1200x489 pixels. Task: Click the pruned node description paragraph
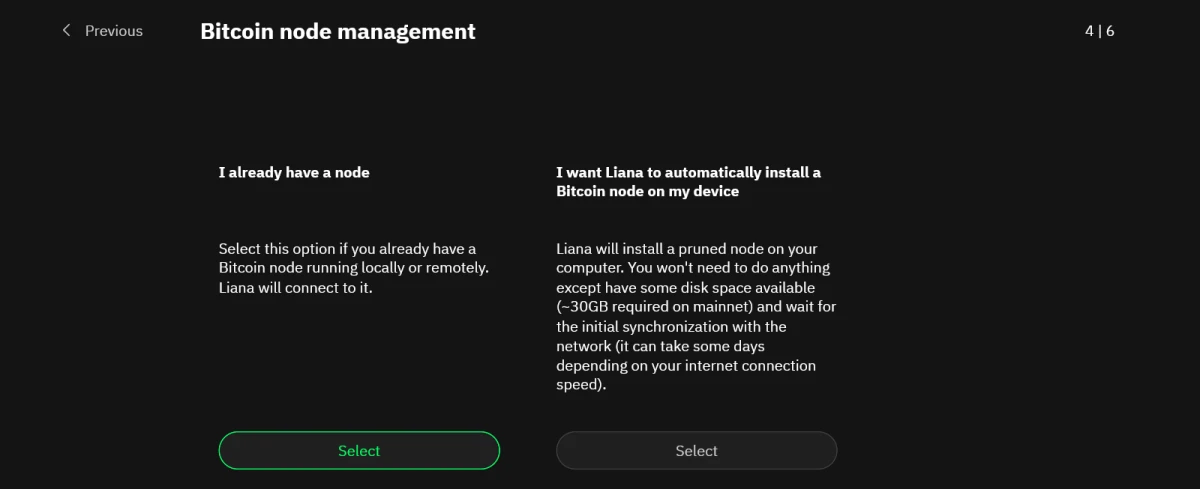point(696,316)
